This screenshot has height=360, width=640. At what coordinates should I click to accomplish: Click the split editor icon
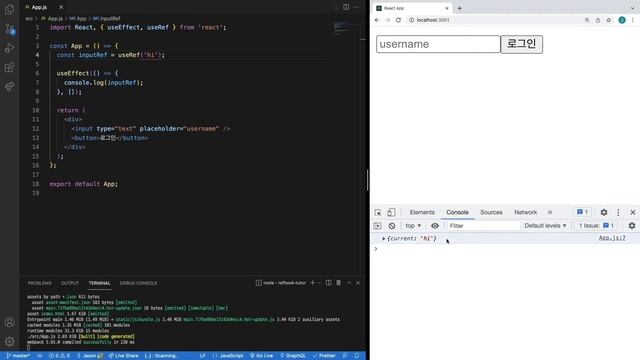tap(346, 7)
